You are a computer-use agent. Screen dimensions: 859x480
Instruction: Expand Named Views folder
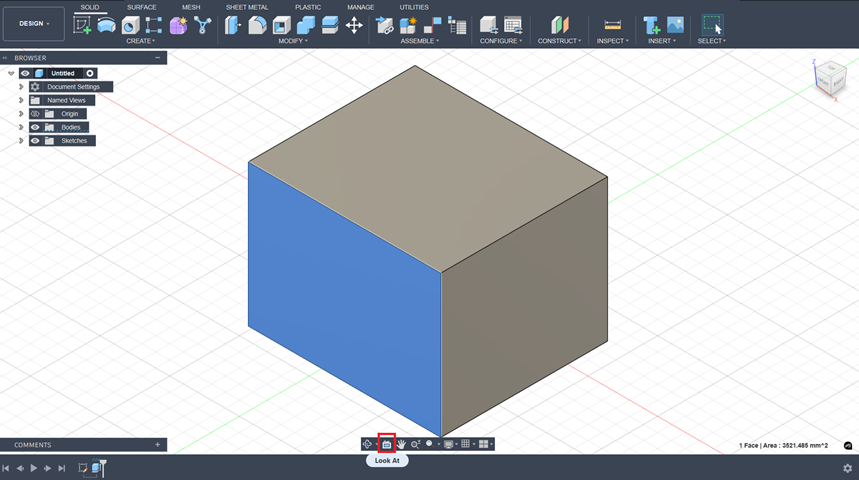(21, 100)
